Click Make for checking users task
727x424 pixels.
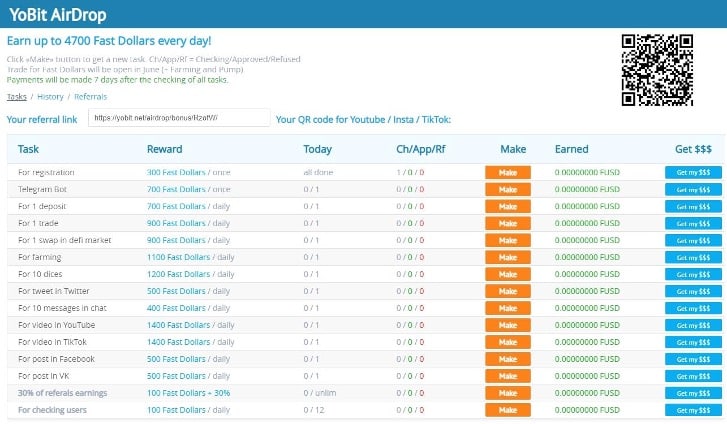tap(508, 410)
